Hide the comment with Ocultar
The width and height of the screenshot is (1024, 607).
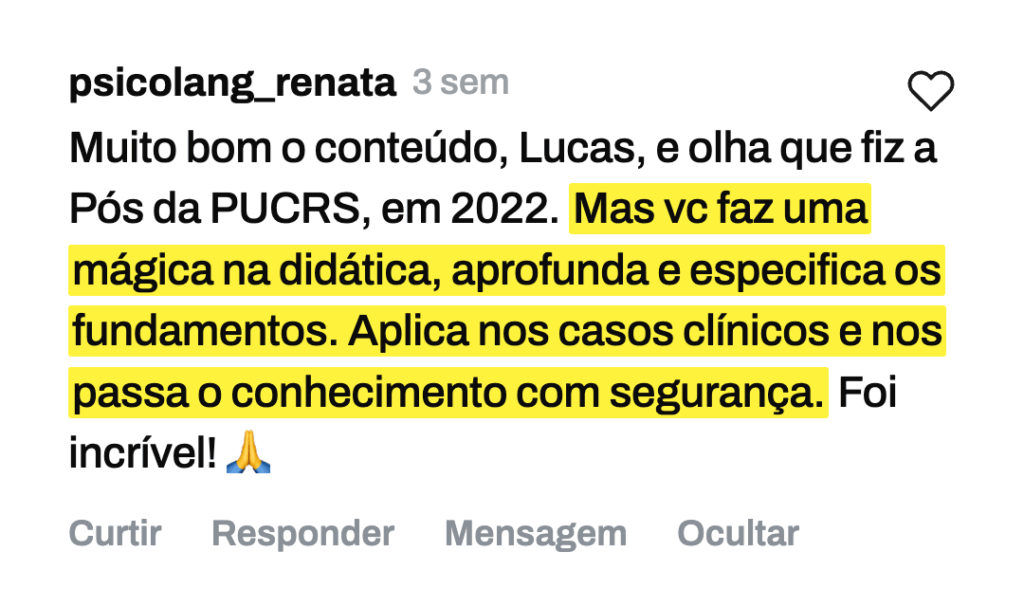[738, 533]
